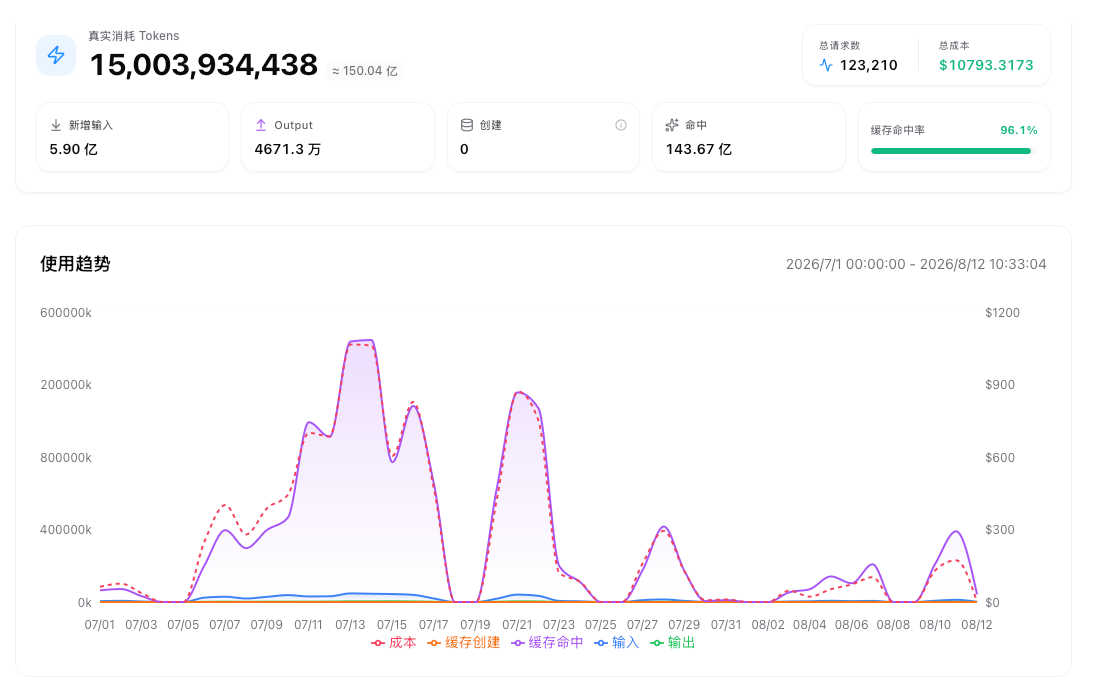Click the 07/27 x-axis date label

(x=642, y=625)
